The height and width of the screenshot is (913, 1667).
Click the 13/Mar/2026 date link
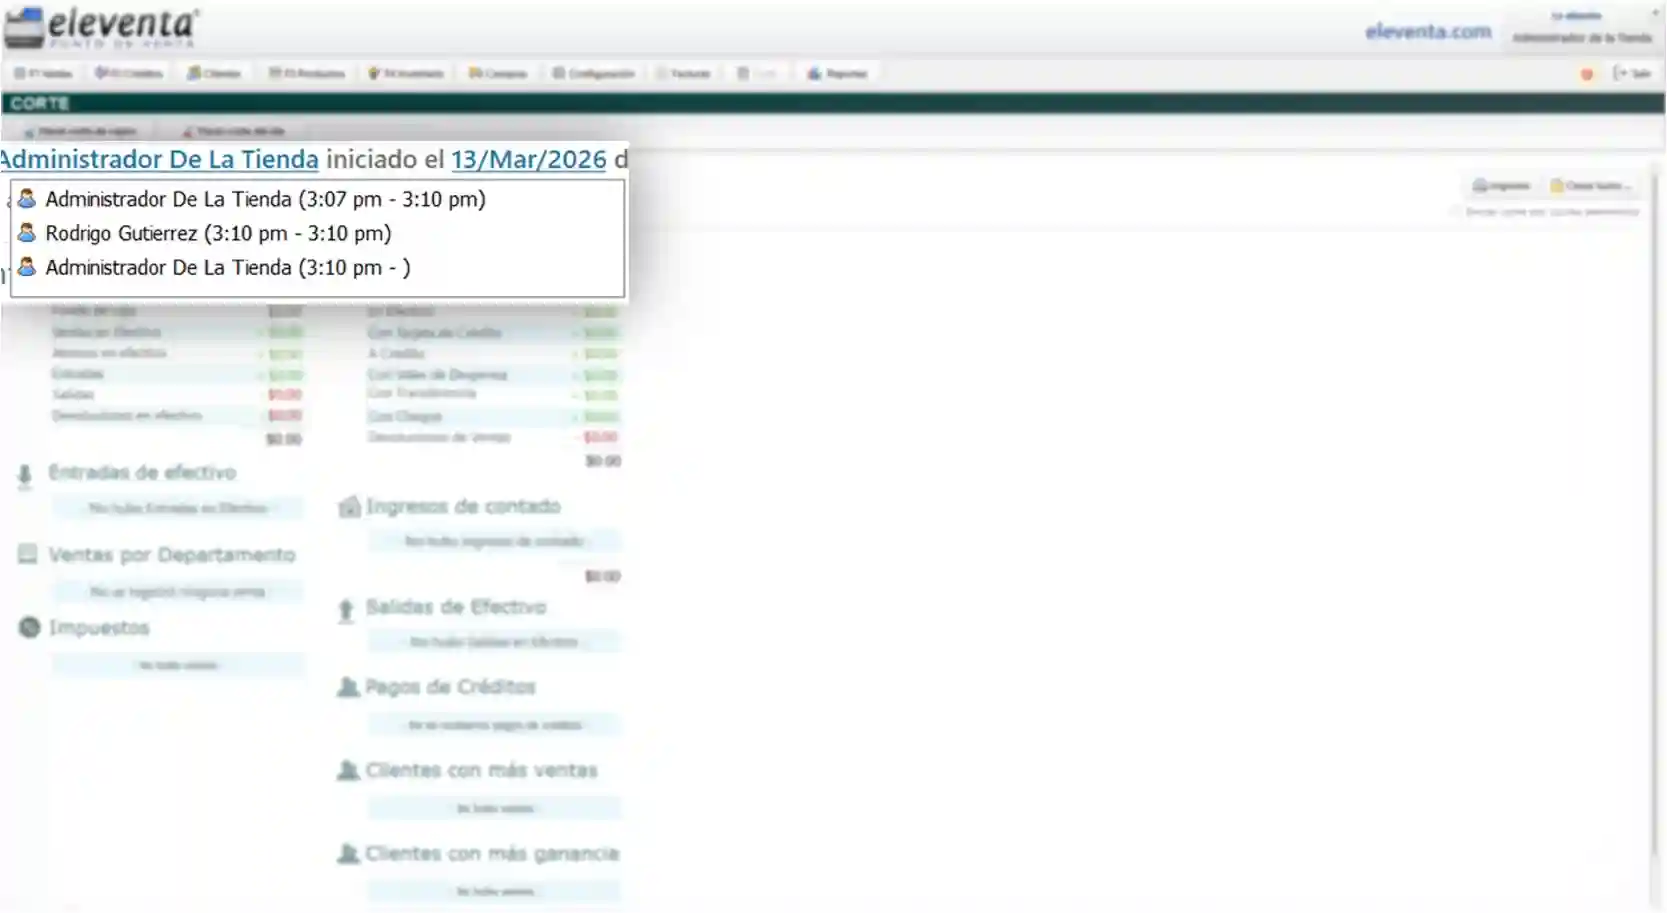pyautogui.click(x=529, y=159)
